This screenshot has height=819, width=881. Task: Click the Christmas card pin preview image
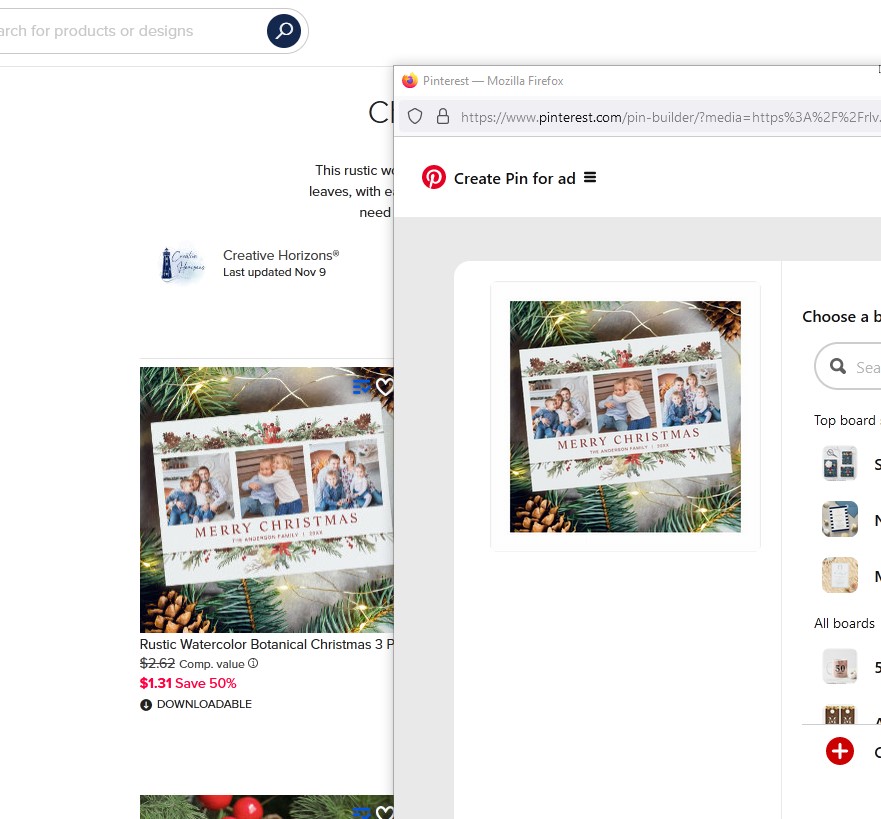coord(625,416)
